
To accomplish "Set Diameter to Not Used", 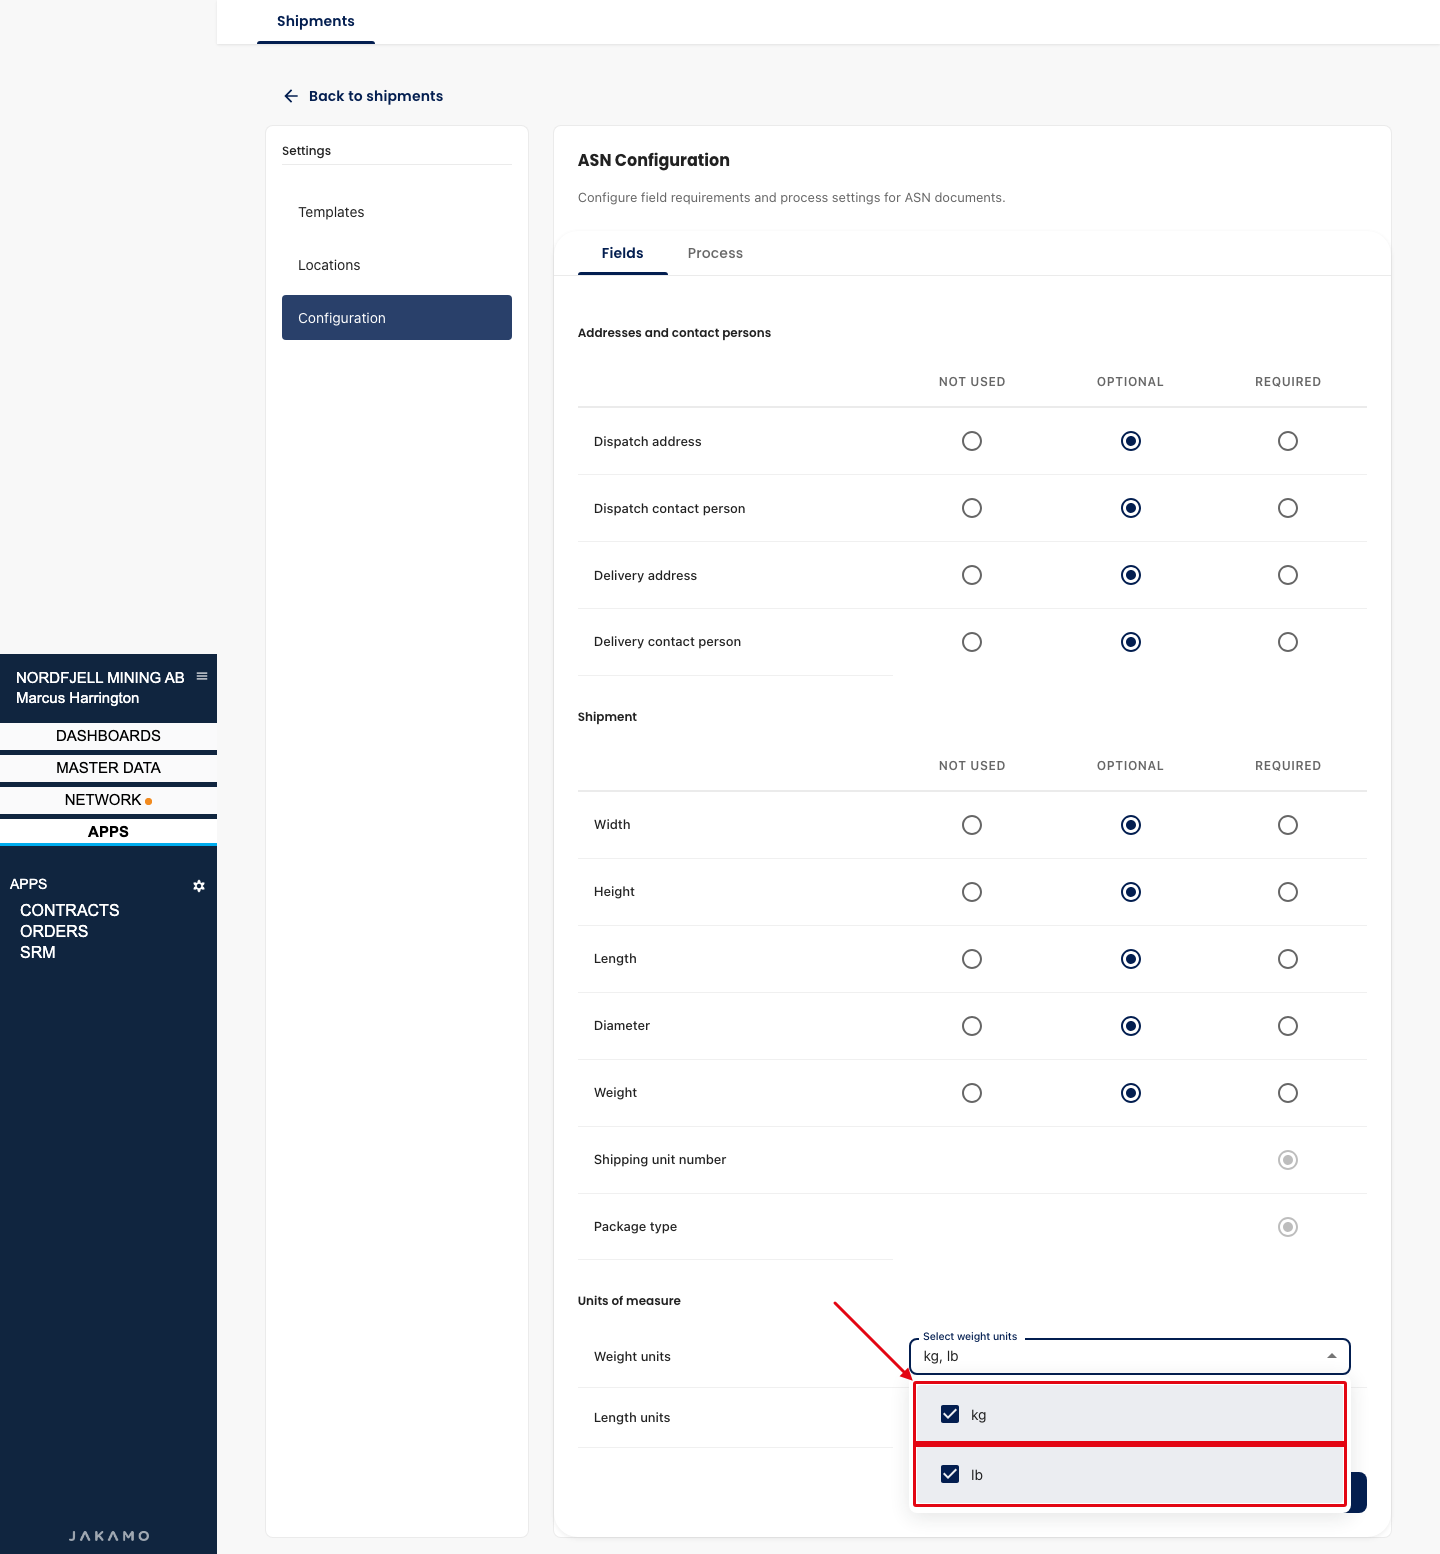I will pyautogui.click(x=972, y=1026).
